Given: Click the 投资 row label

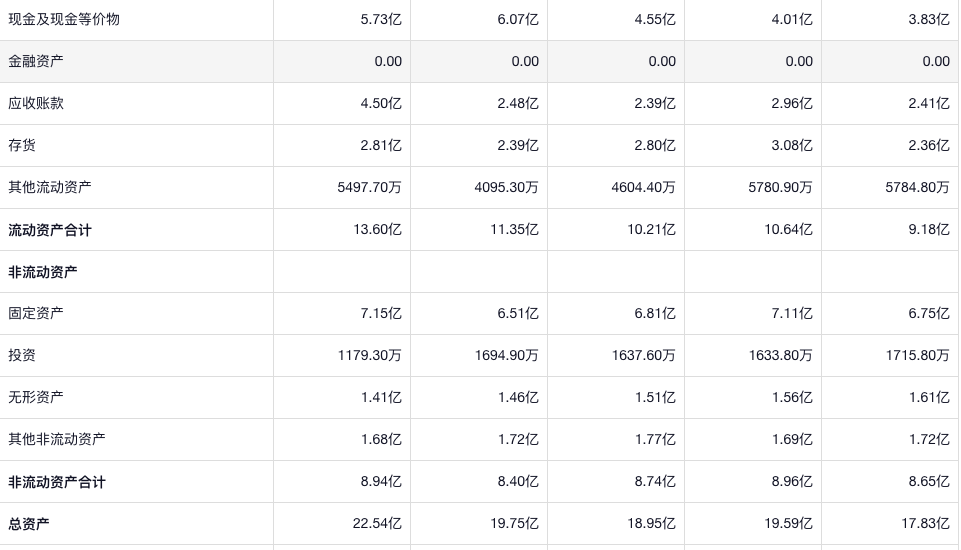Looking at the screenshot, I should tap(22, 355).
